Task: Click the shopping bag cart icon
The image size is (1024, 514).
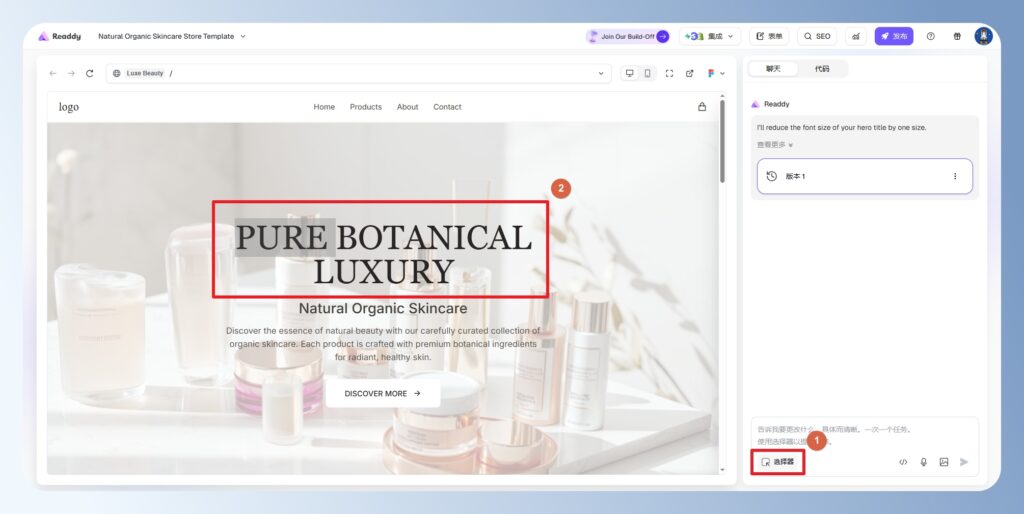Action: coord(701,107)
